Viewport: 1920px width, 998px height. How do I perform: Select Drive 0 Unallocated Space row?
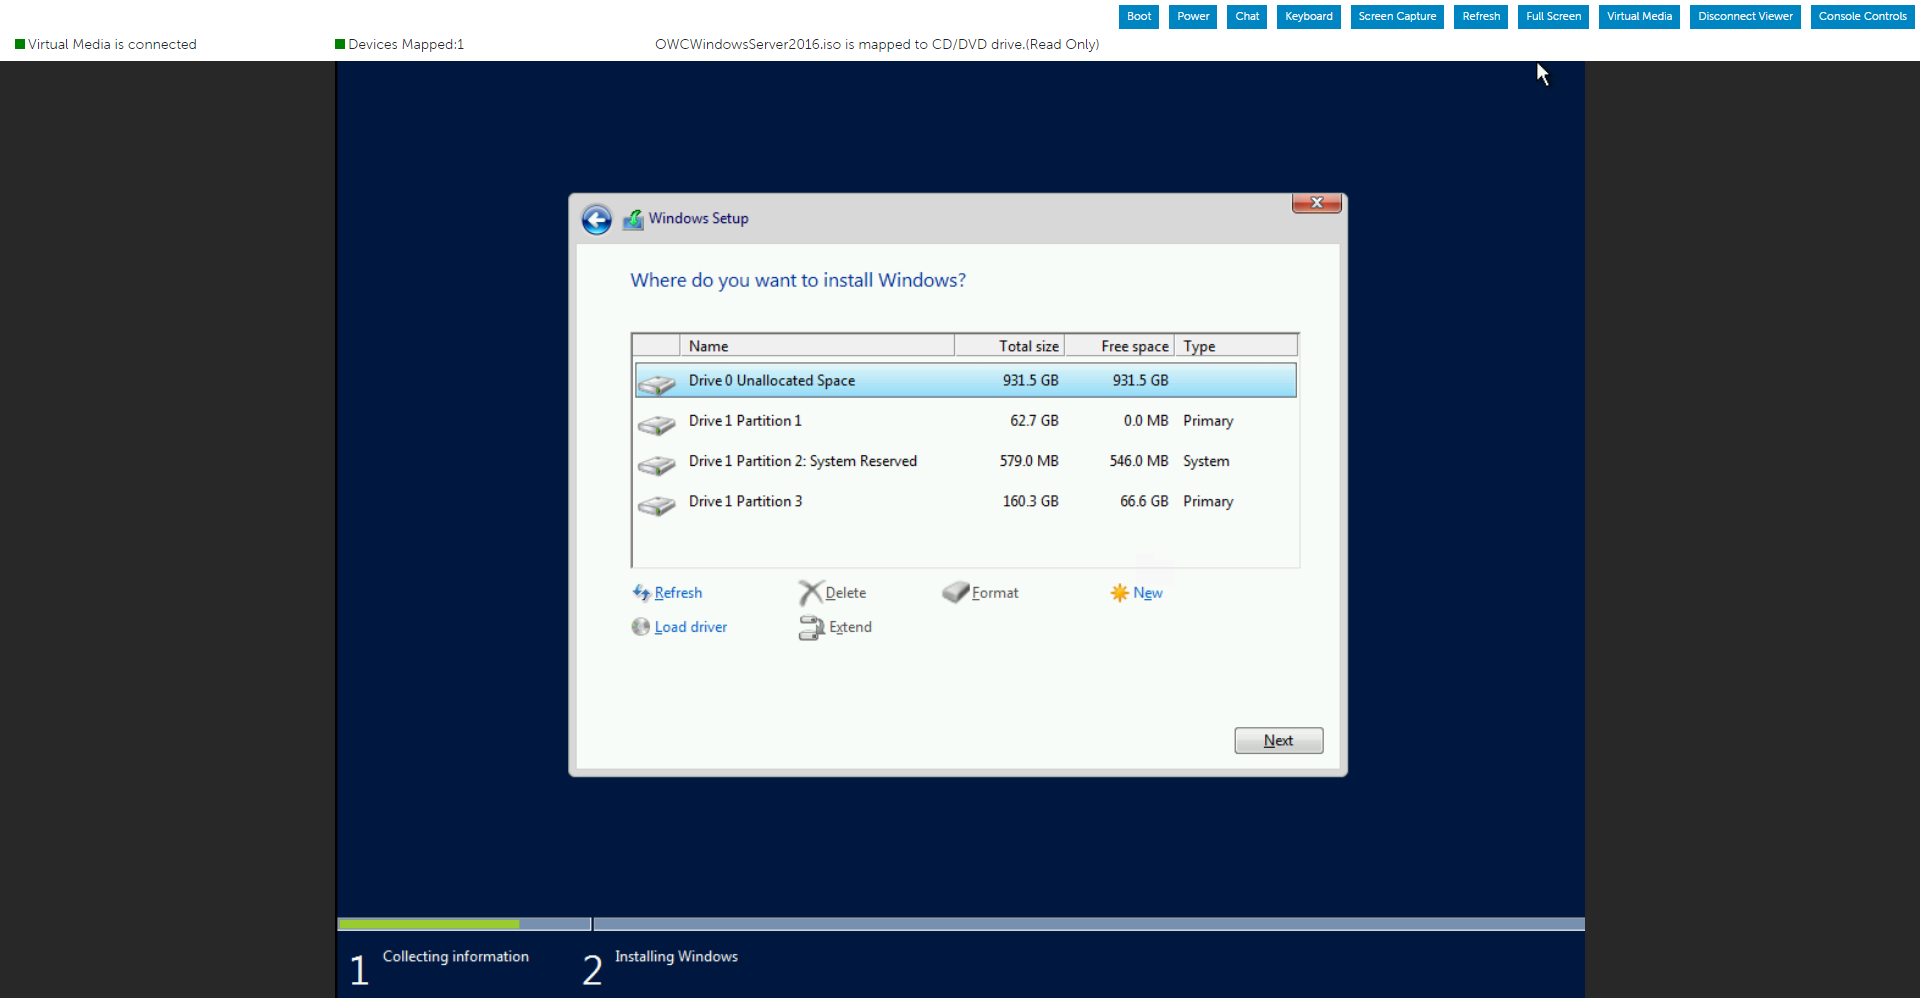coord(965,381)
